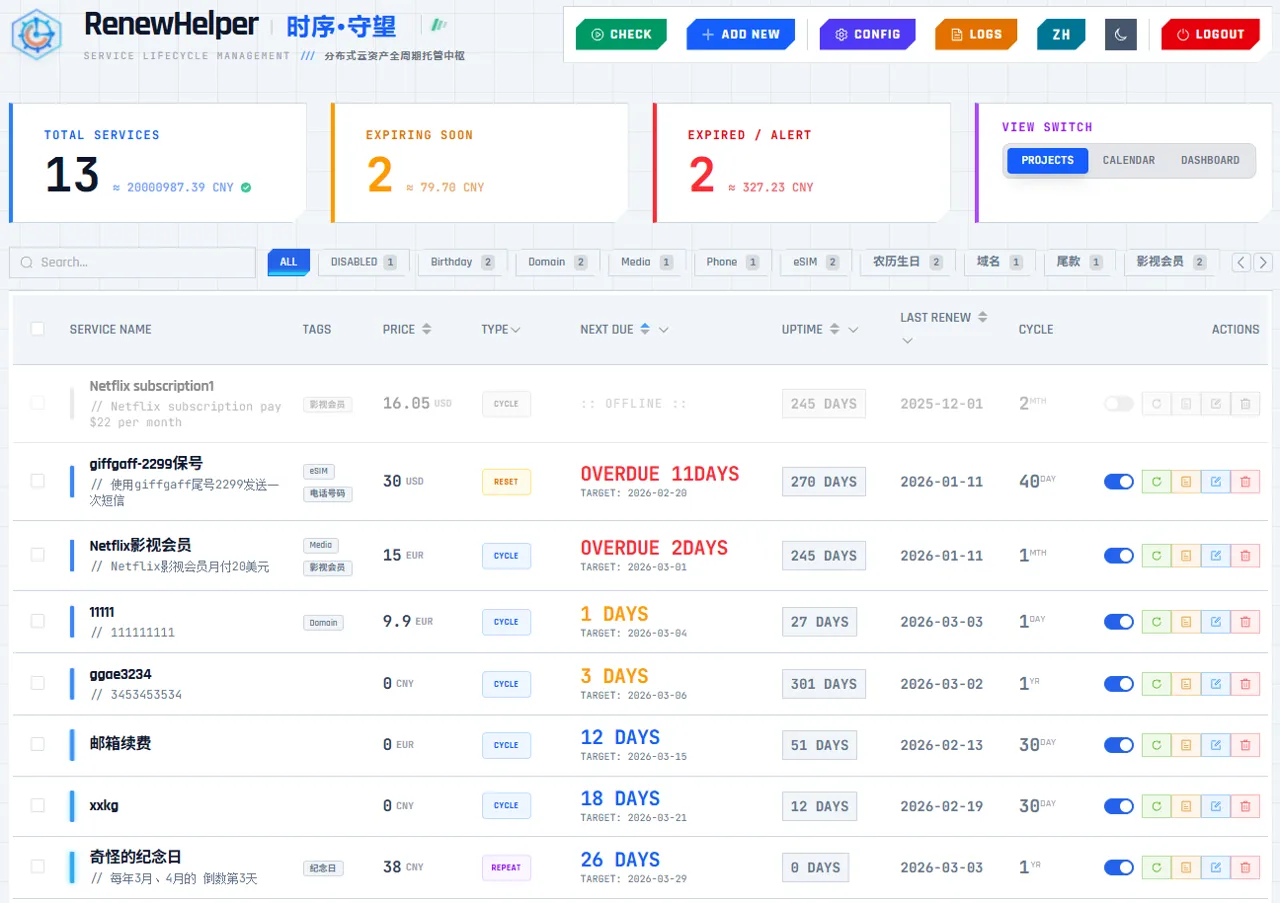
Task: Click the RenewHelper logo icon
Action: (36, 33)
